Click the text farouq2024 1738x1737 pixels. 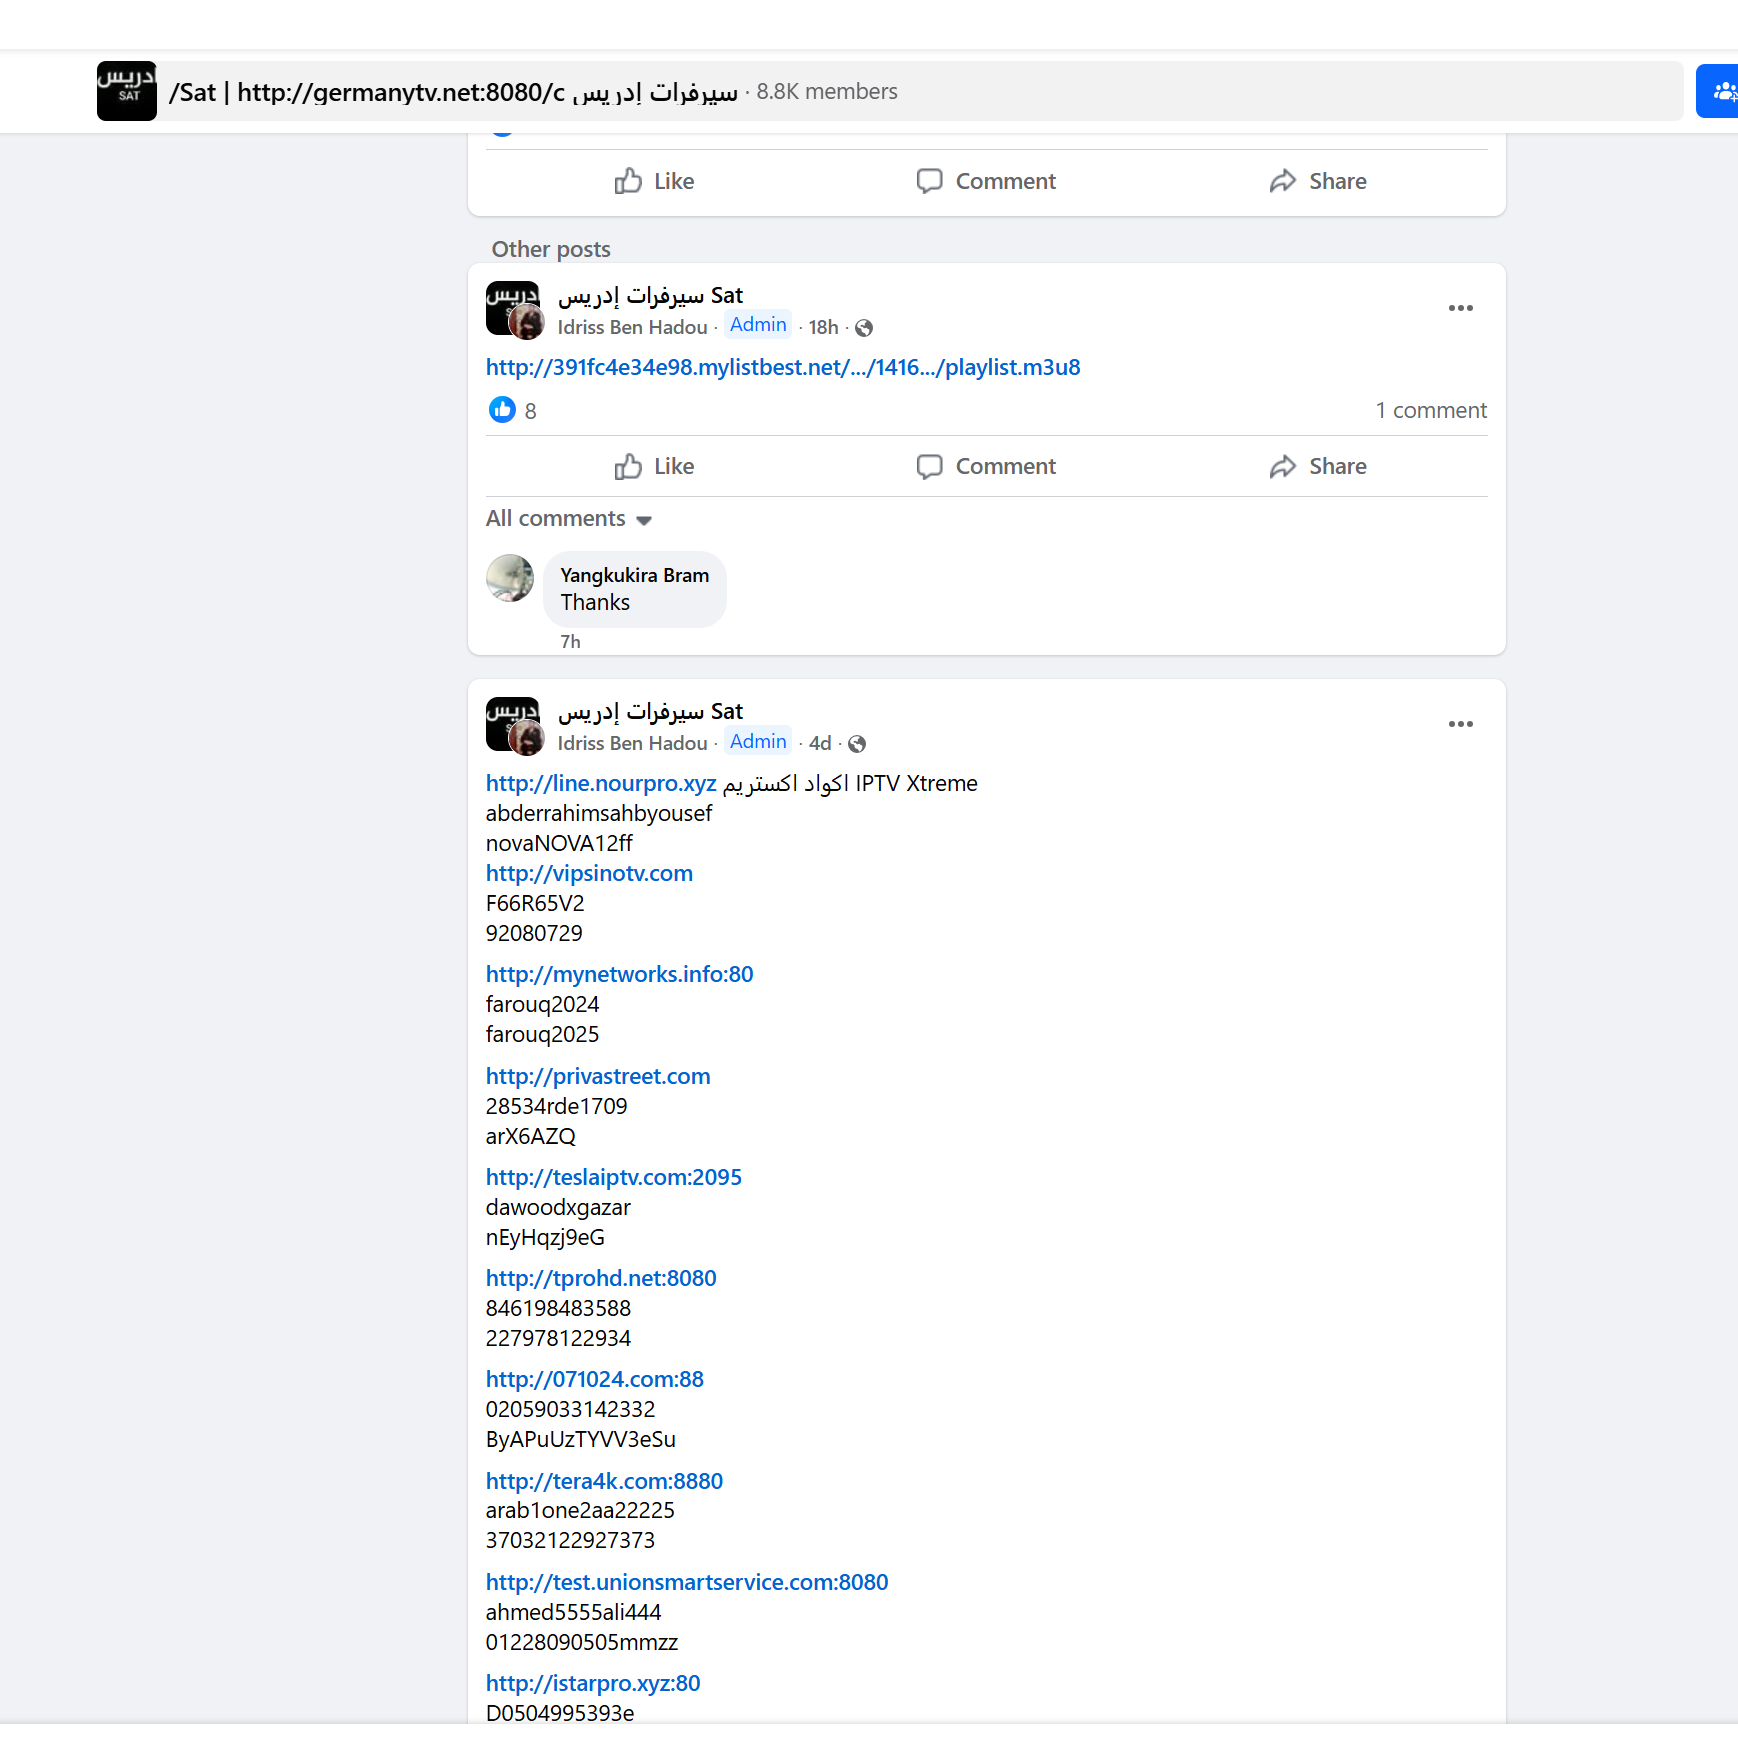tap(542, 1004)
